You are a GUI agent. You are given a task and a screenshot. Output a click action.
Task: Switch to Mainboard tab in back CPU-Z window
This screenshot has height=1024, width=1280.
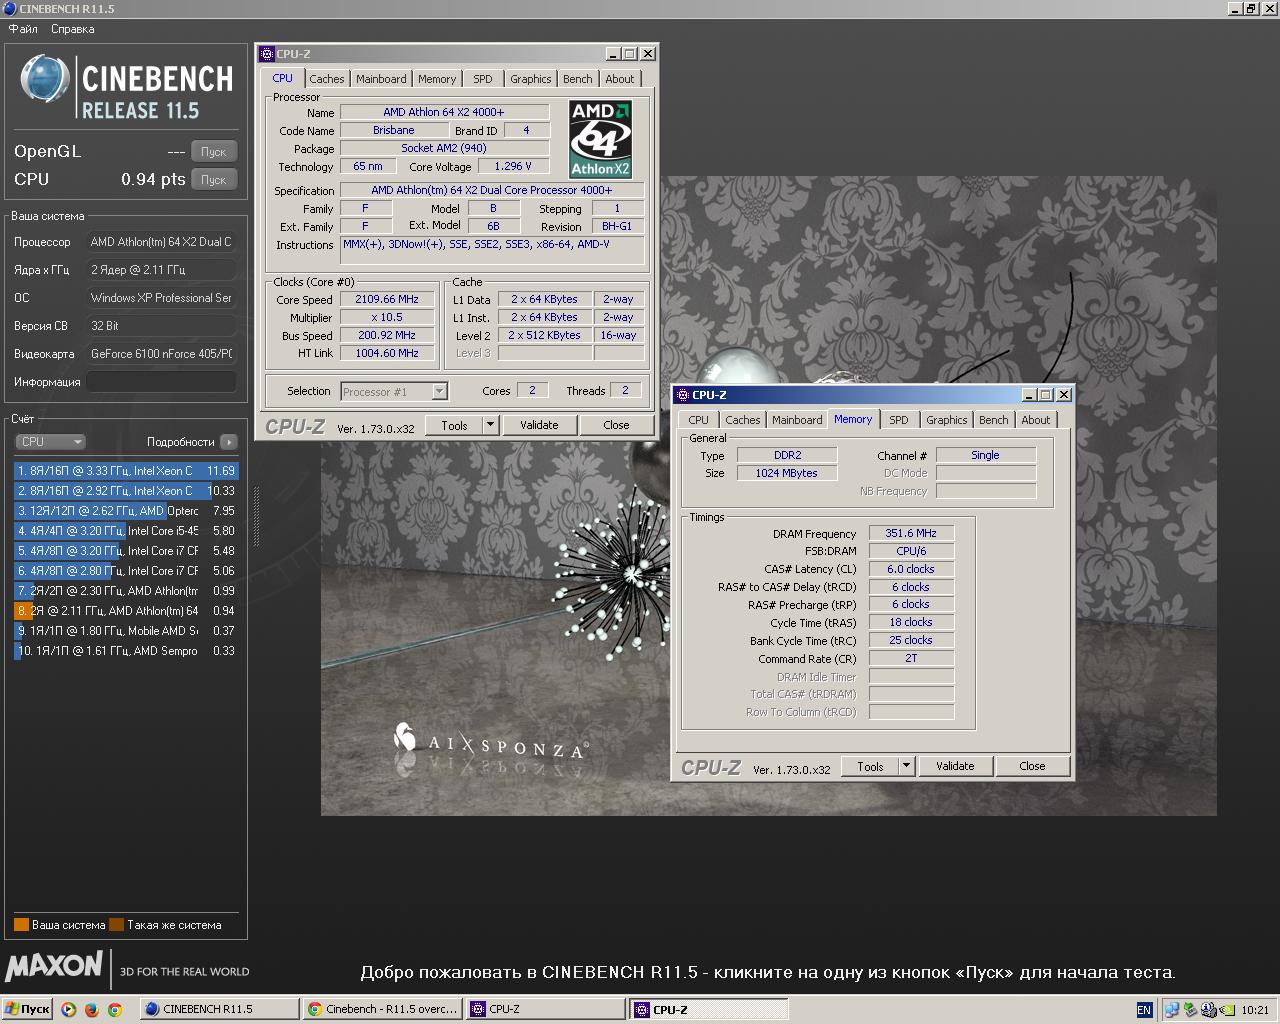pyautogui.click(x=381, y=79)
